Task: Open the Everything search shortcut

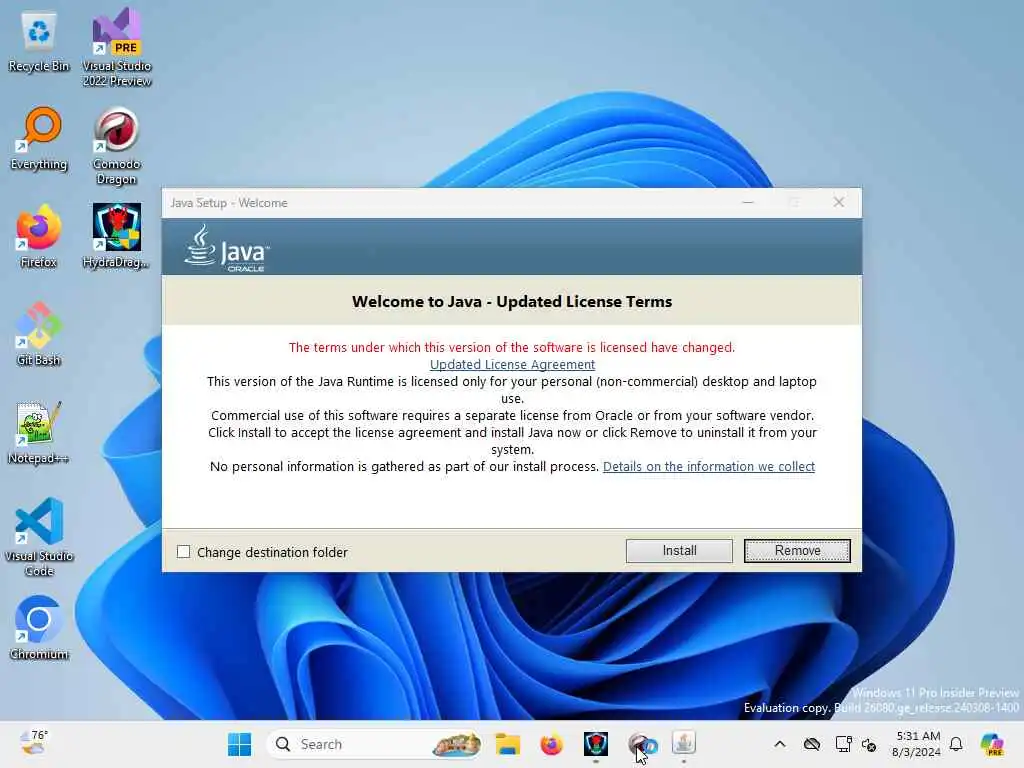Action: [39, 139]
